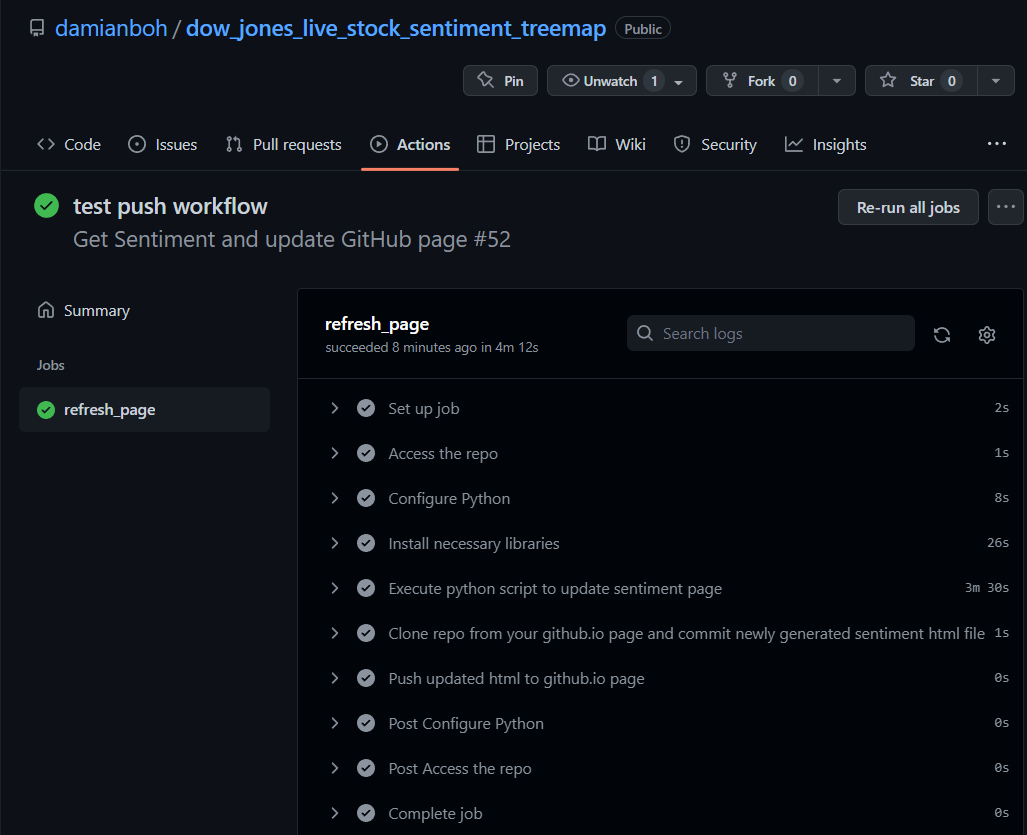Image resolution: width=1027 pixels, height=835 pixels.
Task: Click the check icon beside Install necessary libraries
Action: (x=366, y=543)
